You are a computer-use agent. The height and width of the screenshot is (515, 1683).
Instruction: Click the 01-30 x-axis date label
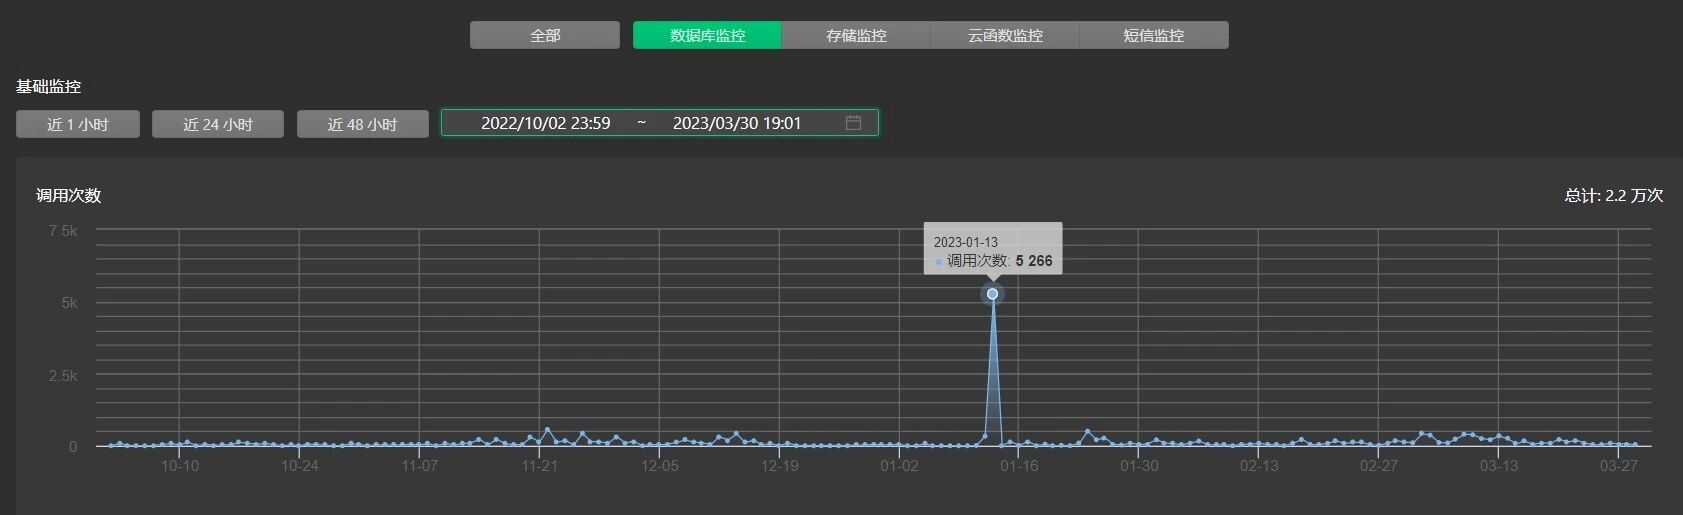point(1139,466)
